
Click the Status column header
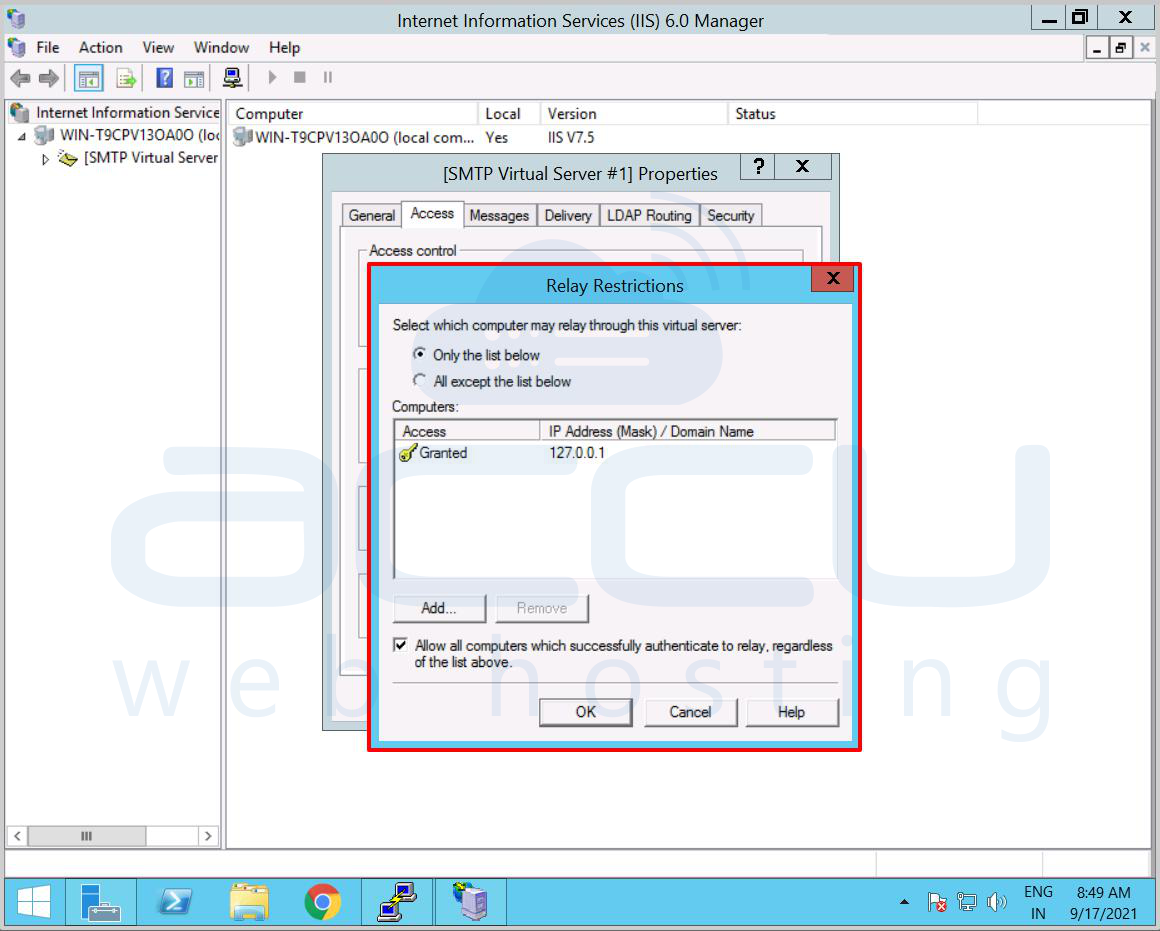coord(853,114)
